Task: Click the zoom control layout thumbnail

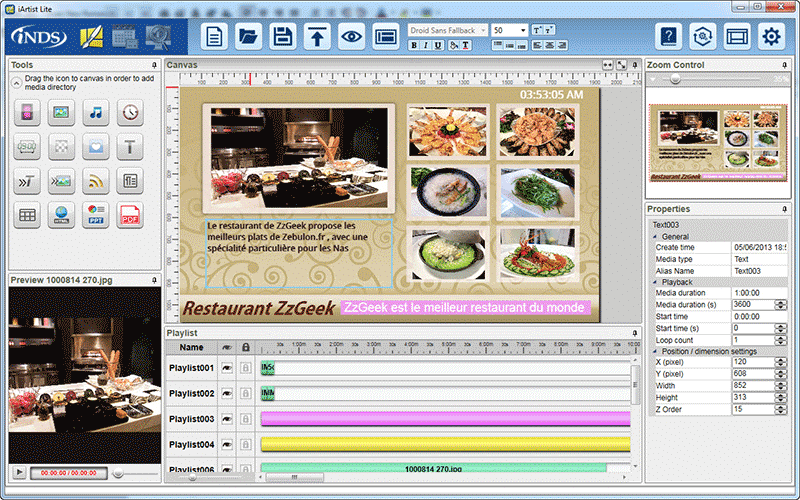Action: pyautogui.click(x=717, y=143)
